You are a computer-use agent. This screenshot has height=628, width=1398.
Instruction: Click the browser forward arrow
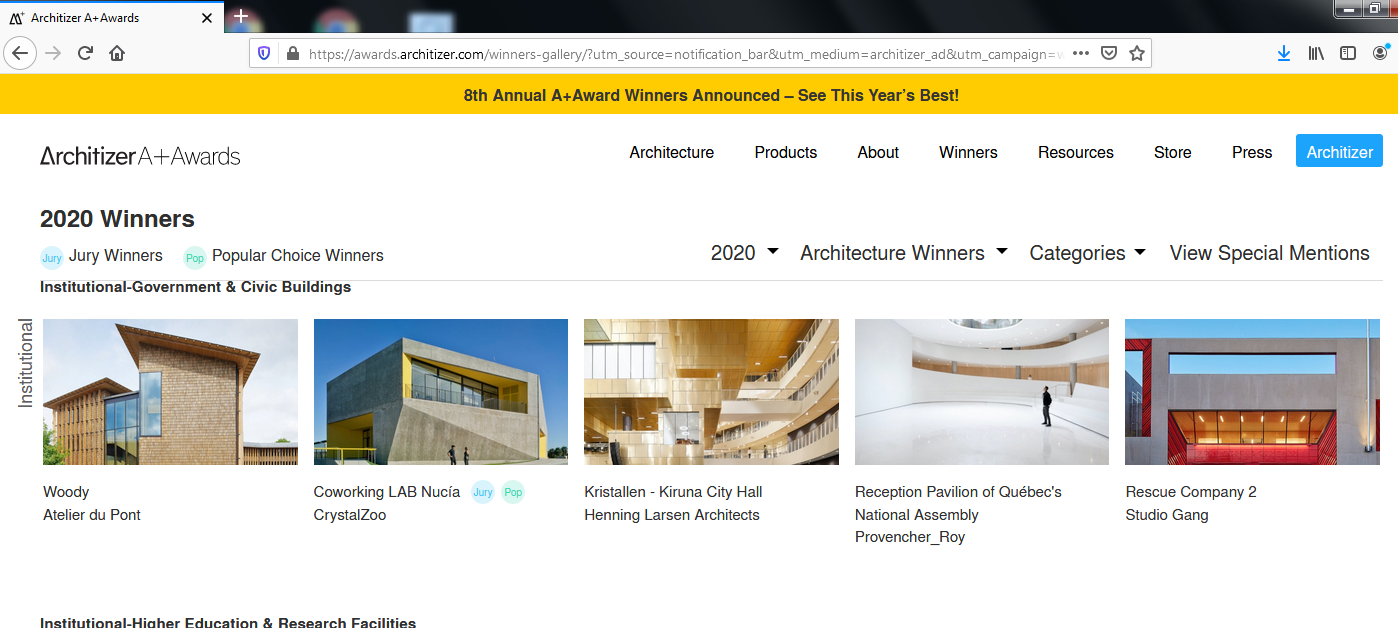(53, 53)
